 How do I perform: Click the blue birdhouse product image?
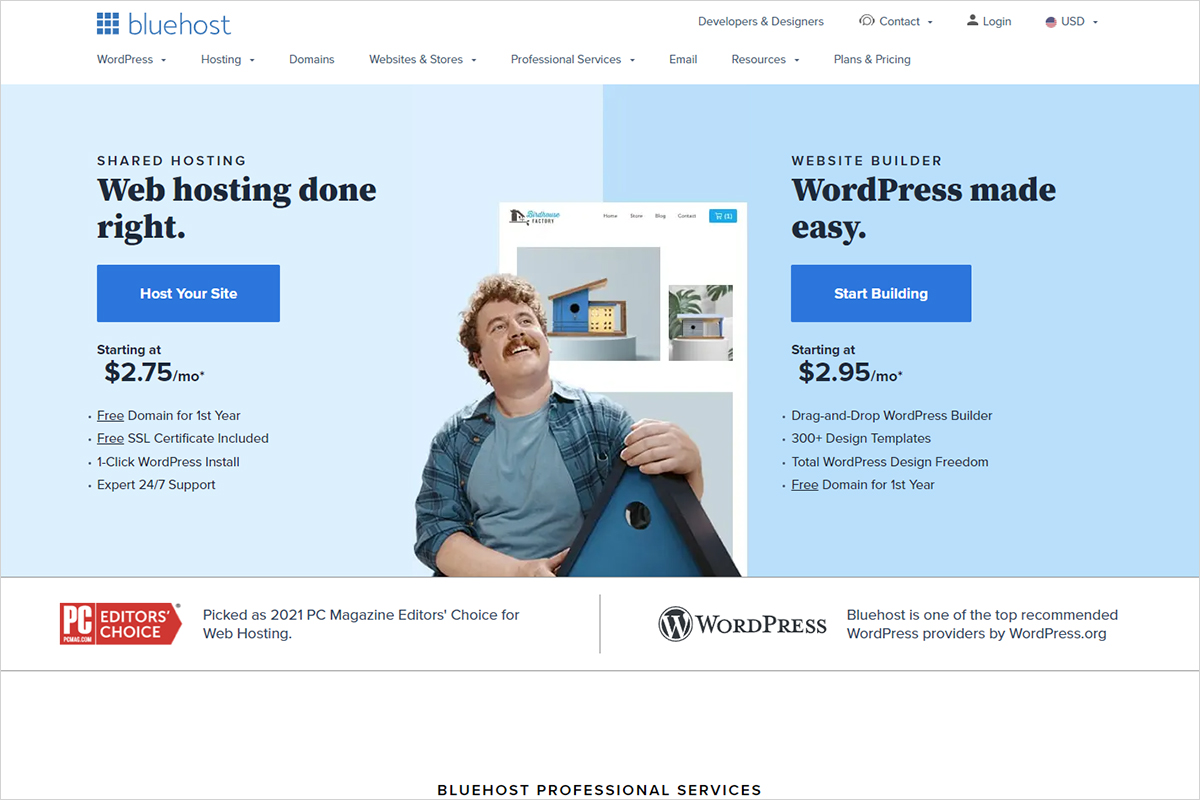pos(588,303)
